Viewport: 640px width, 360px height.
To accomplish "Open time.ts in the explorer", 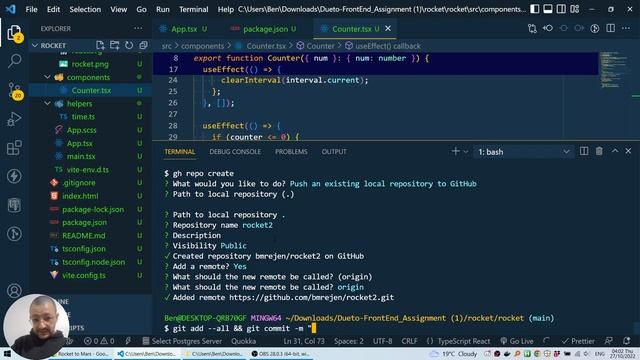I will point(83,116).
